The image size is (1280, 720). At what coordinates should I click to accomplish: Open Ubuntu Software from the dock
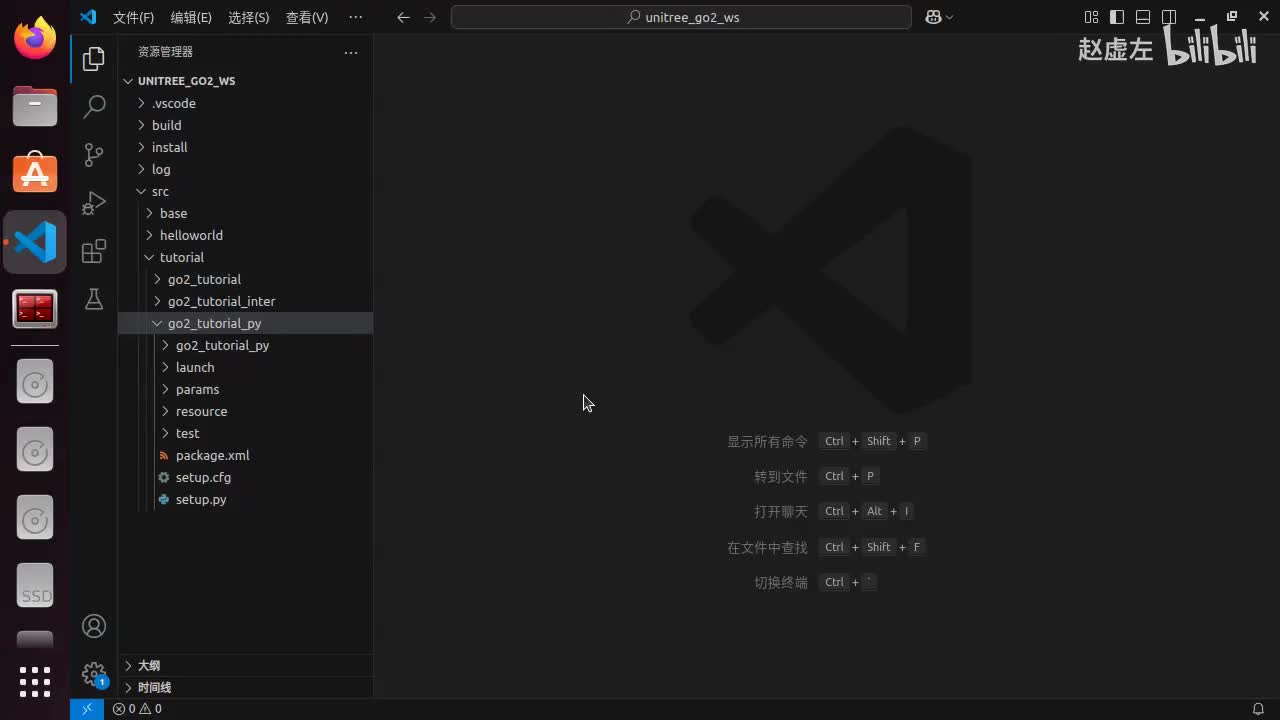[35, 173]
